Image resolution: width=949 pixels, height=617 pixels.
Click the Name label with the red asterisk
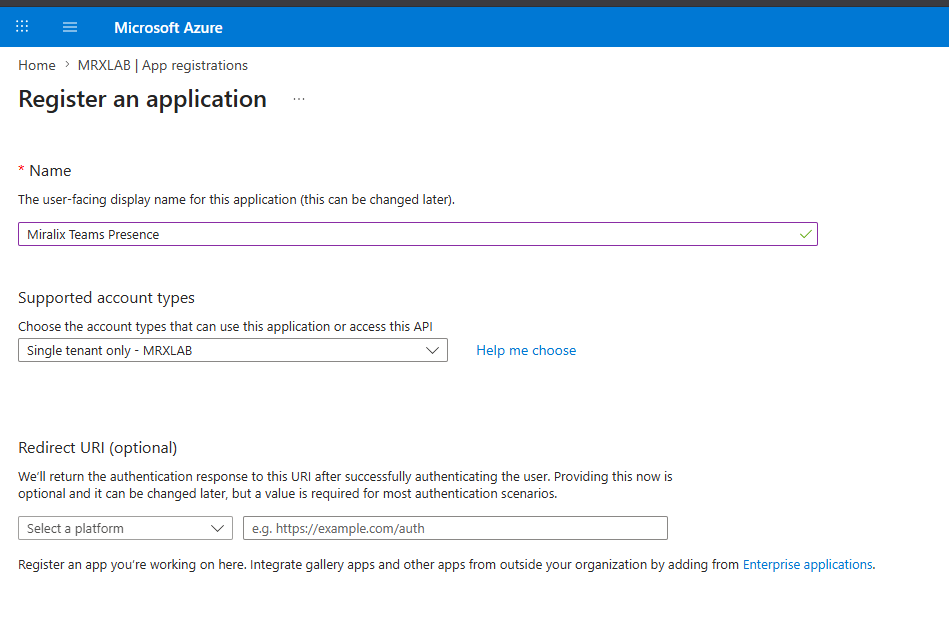point(45,171)
